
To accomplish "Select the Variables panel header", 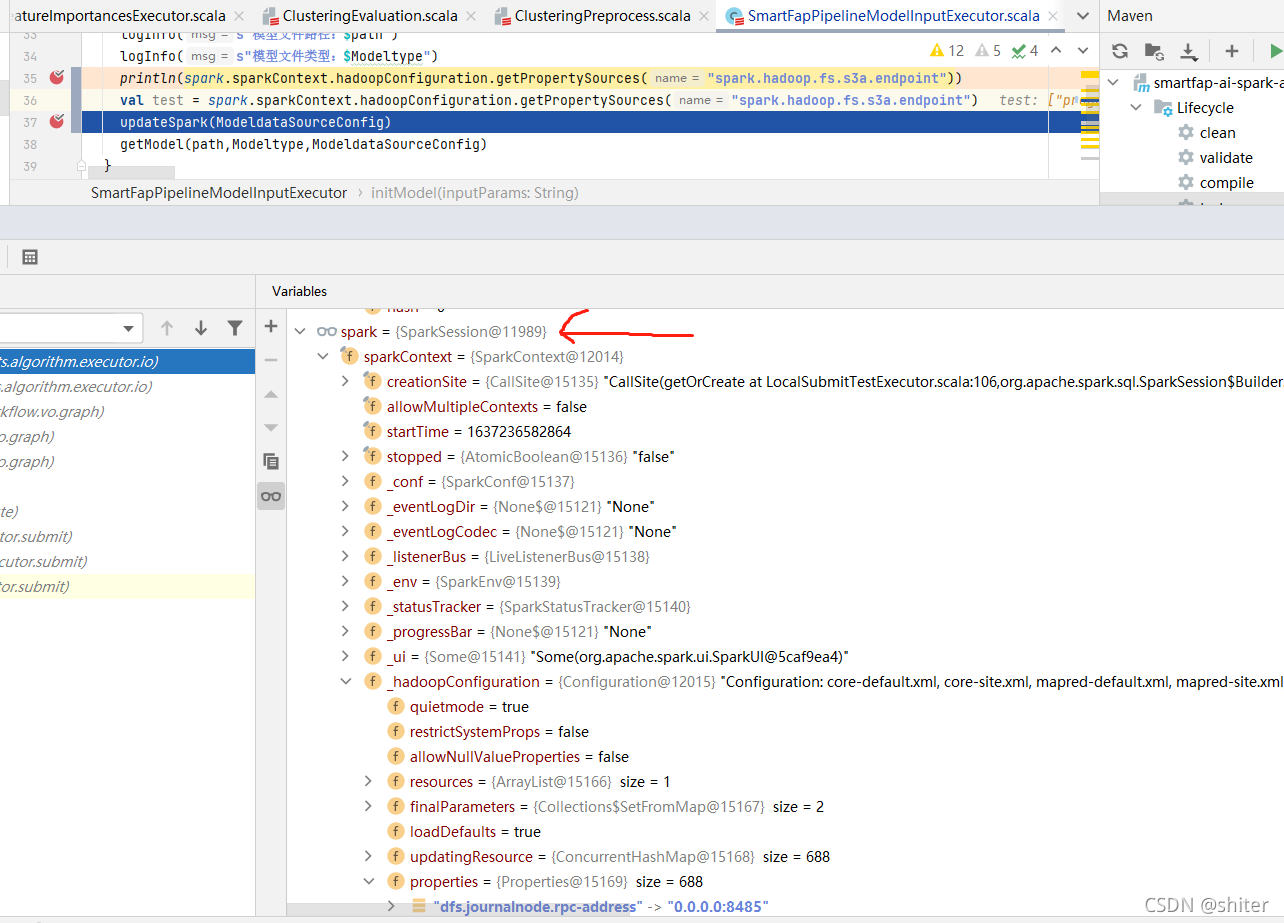I will (299, 291).
